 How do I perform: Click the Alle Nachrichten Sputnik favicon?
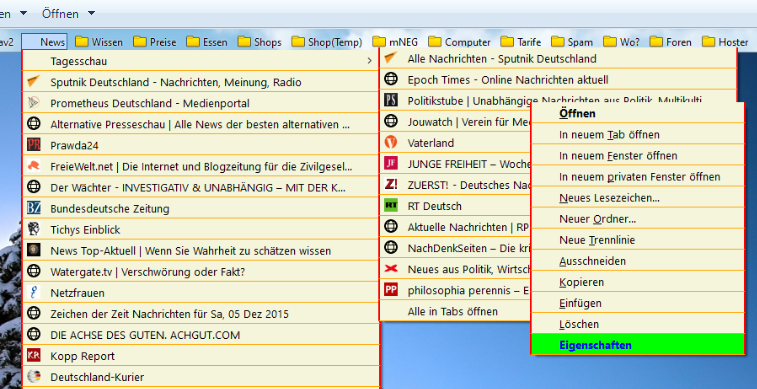pos(391,58)
